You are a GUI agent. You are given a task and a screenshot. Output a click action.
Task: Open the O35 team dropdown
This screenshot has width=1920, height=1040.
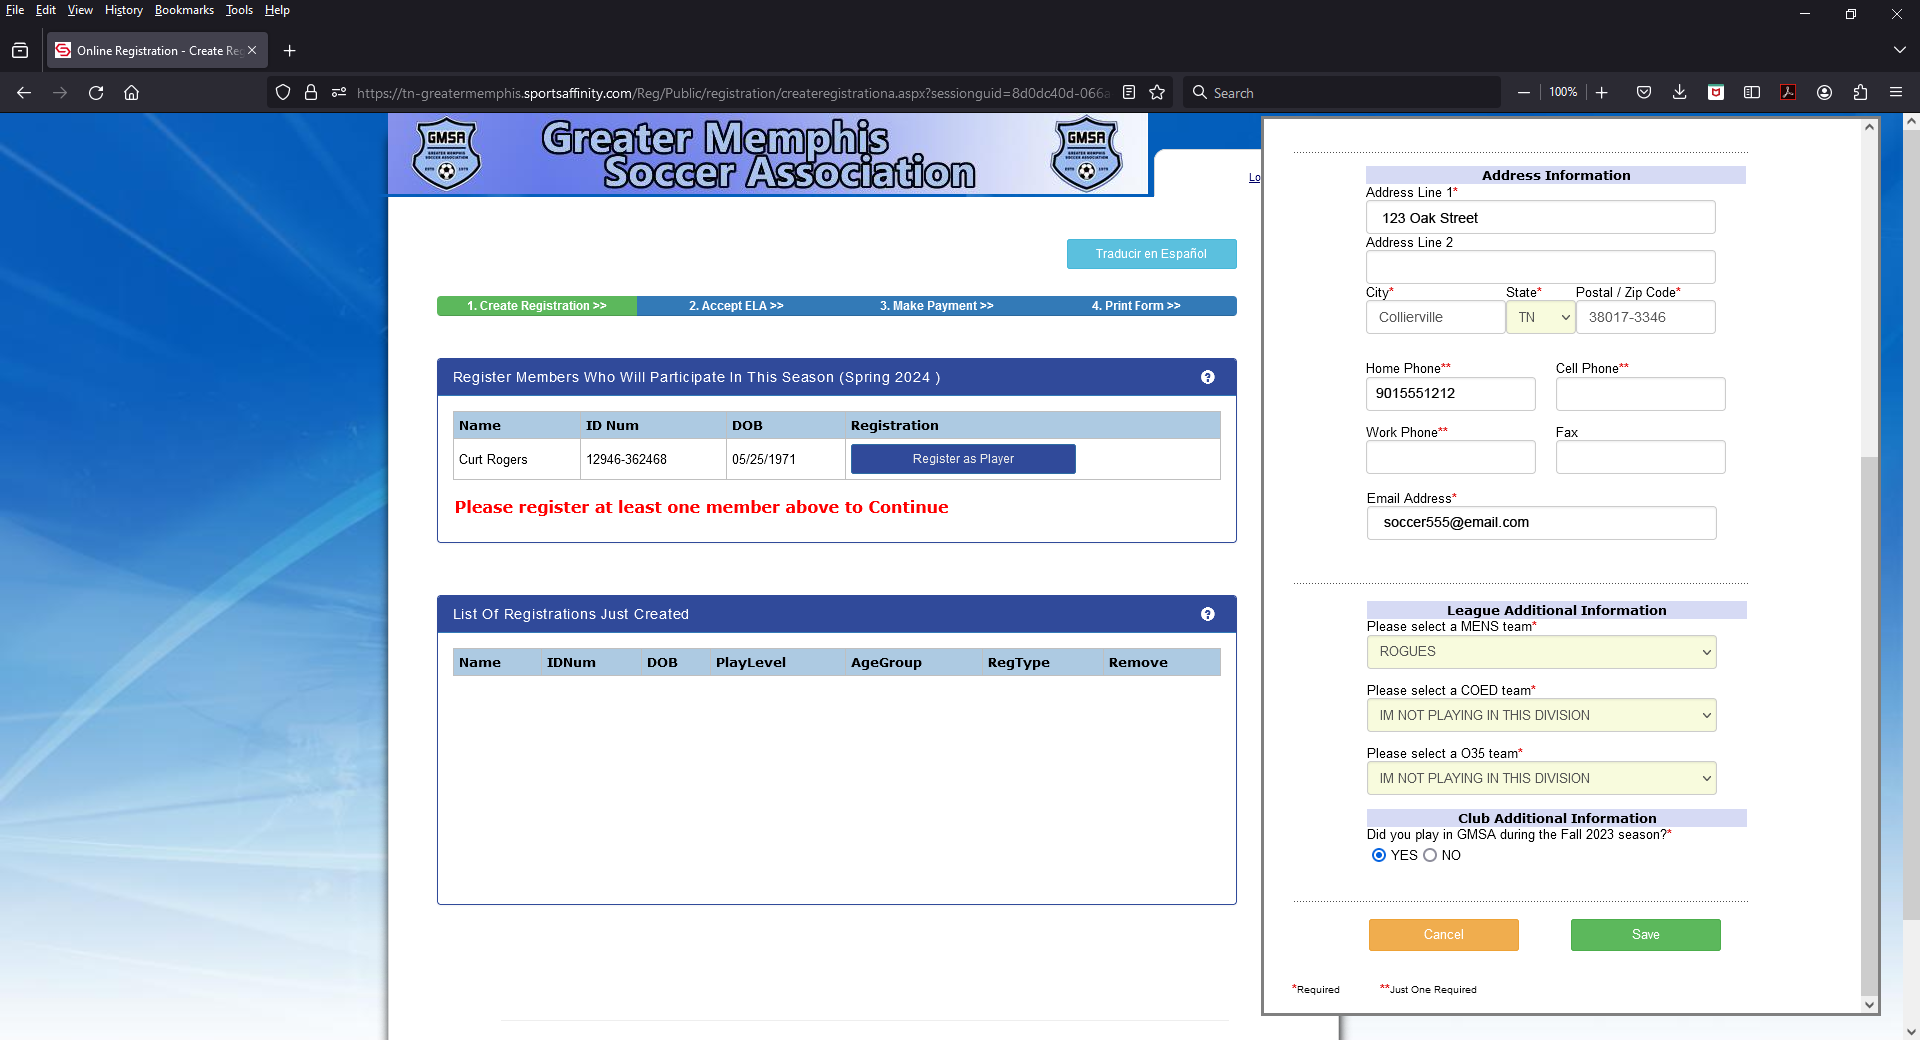click(1541, 778)
